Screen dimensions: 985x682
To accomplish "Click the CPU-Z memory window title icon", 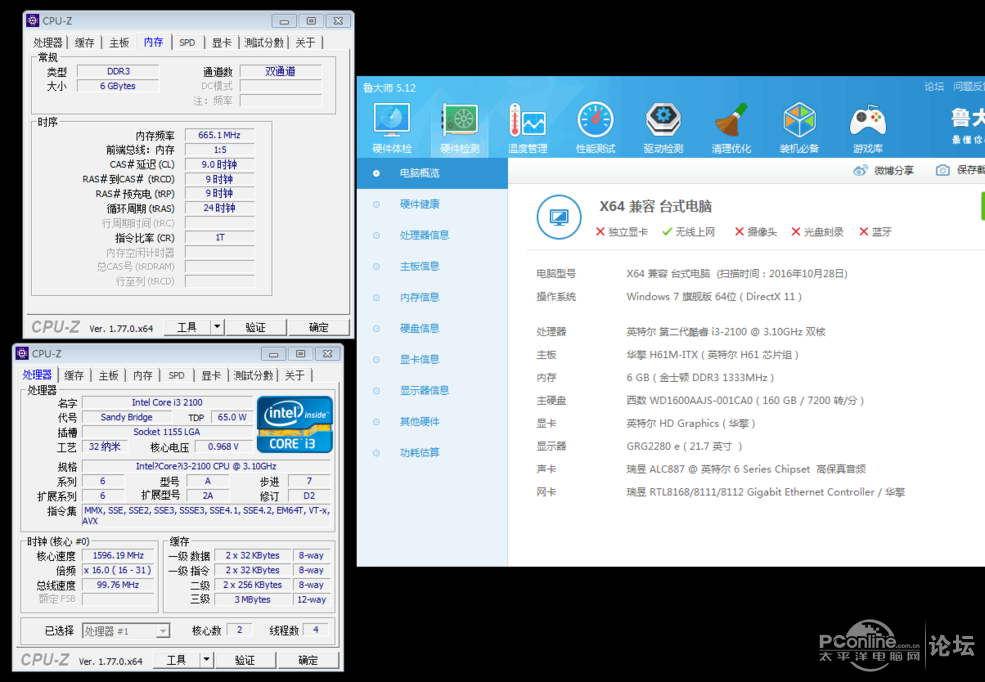I will (33, 21).
